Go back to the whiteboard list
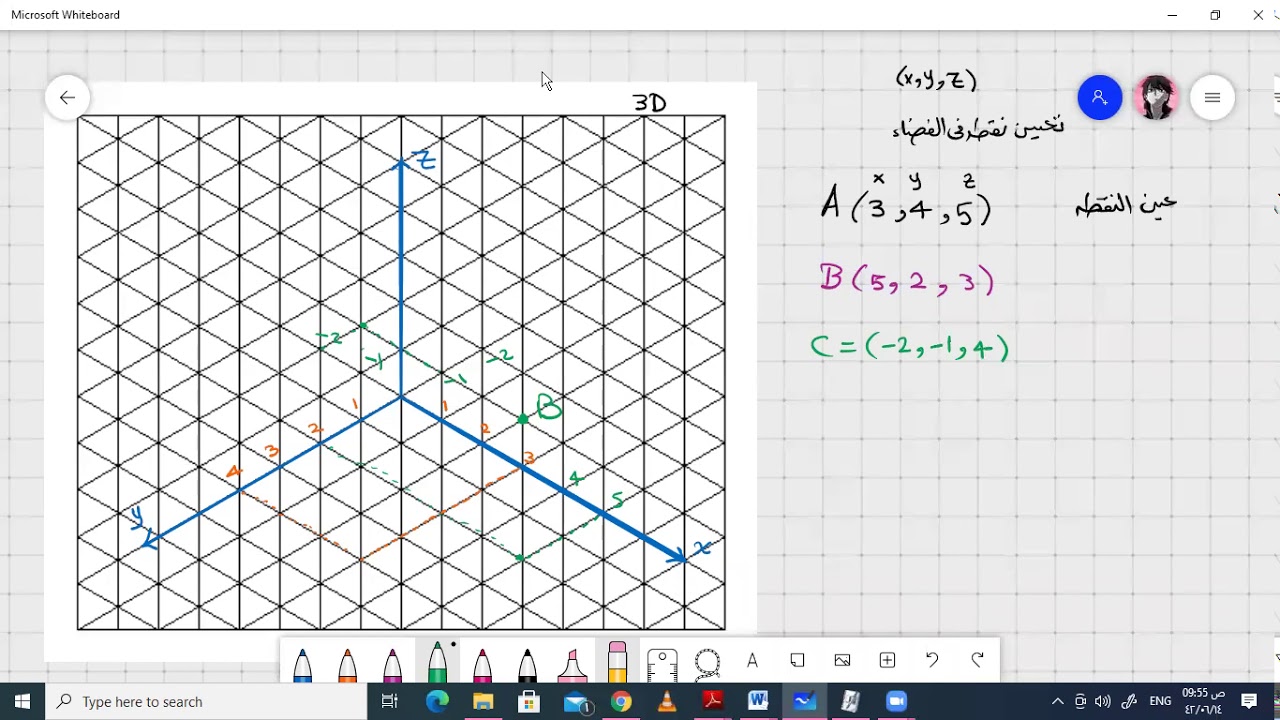Viewport: 1280px width, 720px height. point(67,97)
